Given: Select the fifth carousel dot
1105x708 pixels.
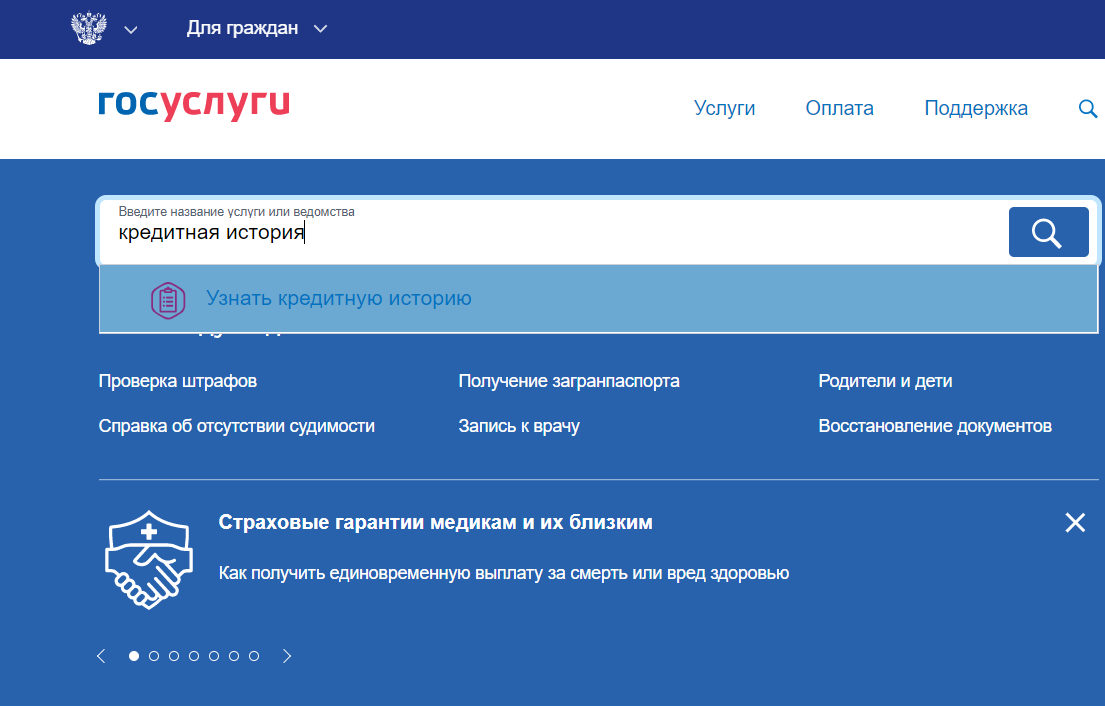Looking at the screenshot, I should (x=214, y=656).
